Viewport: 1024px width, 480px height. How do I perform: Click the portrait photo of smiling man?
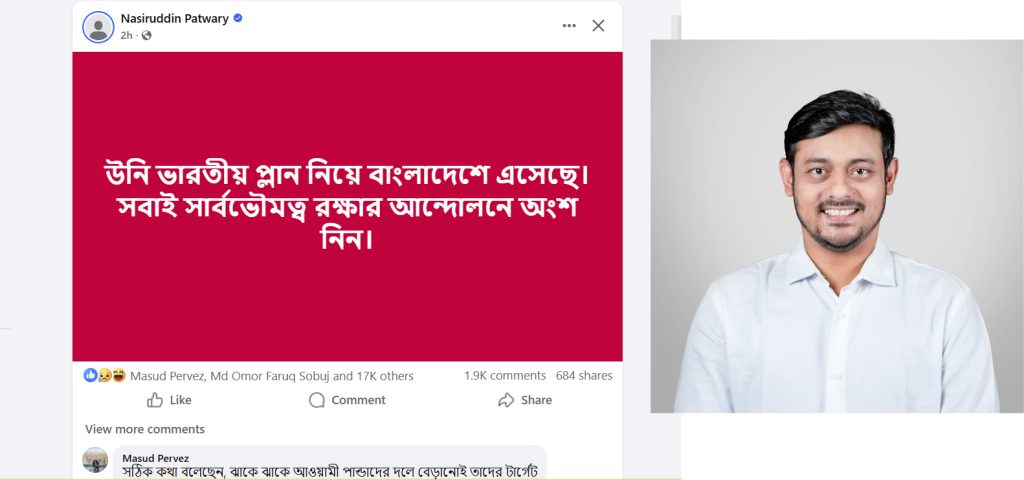(x=837, y=226)
